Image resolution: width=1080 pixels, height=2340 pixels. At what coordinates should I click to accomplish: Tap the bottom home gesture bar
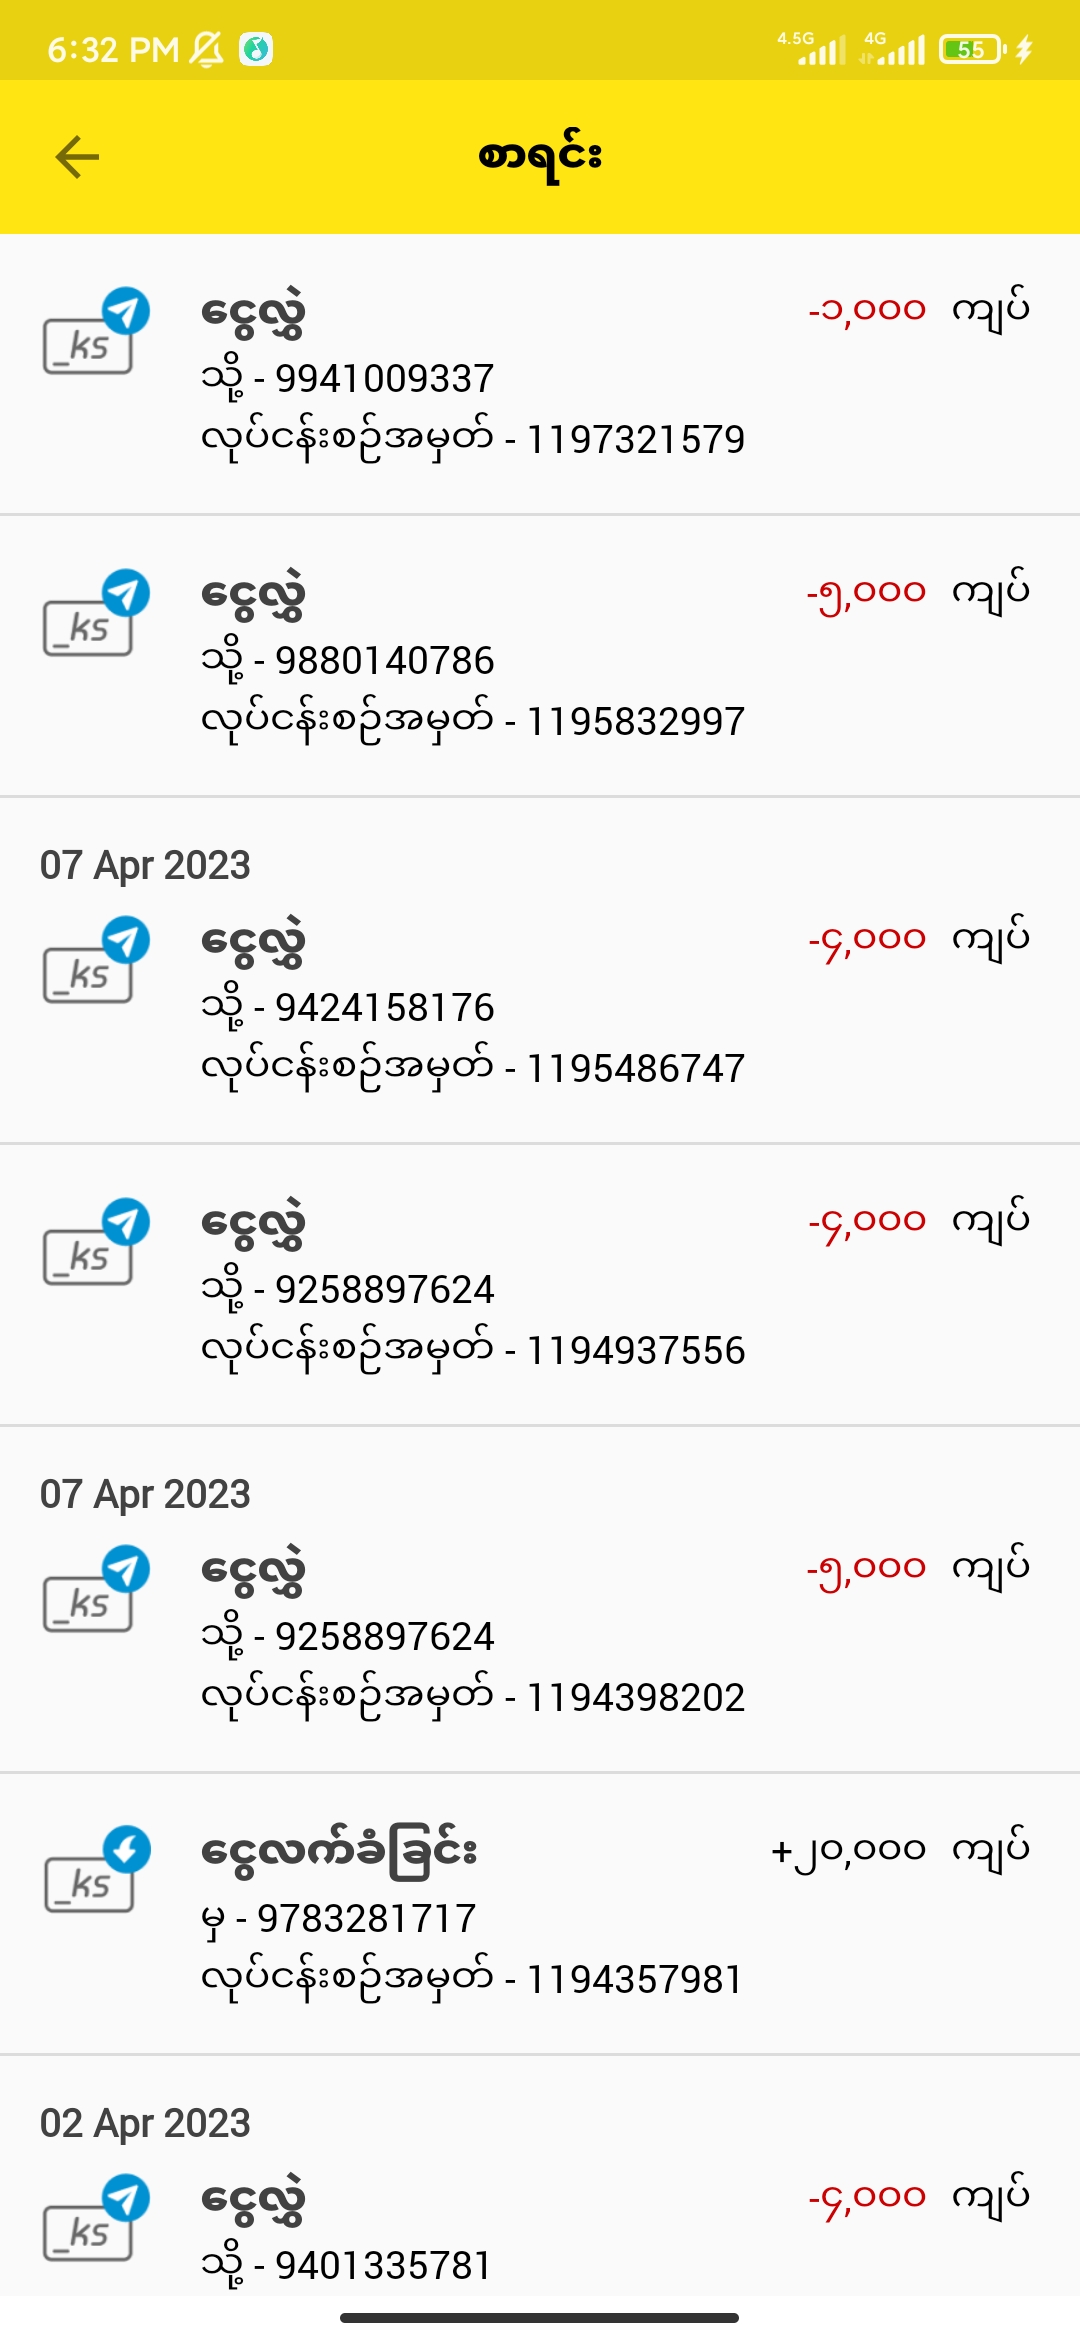point(540,2317)
